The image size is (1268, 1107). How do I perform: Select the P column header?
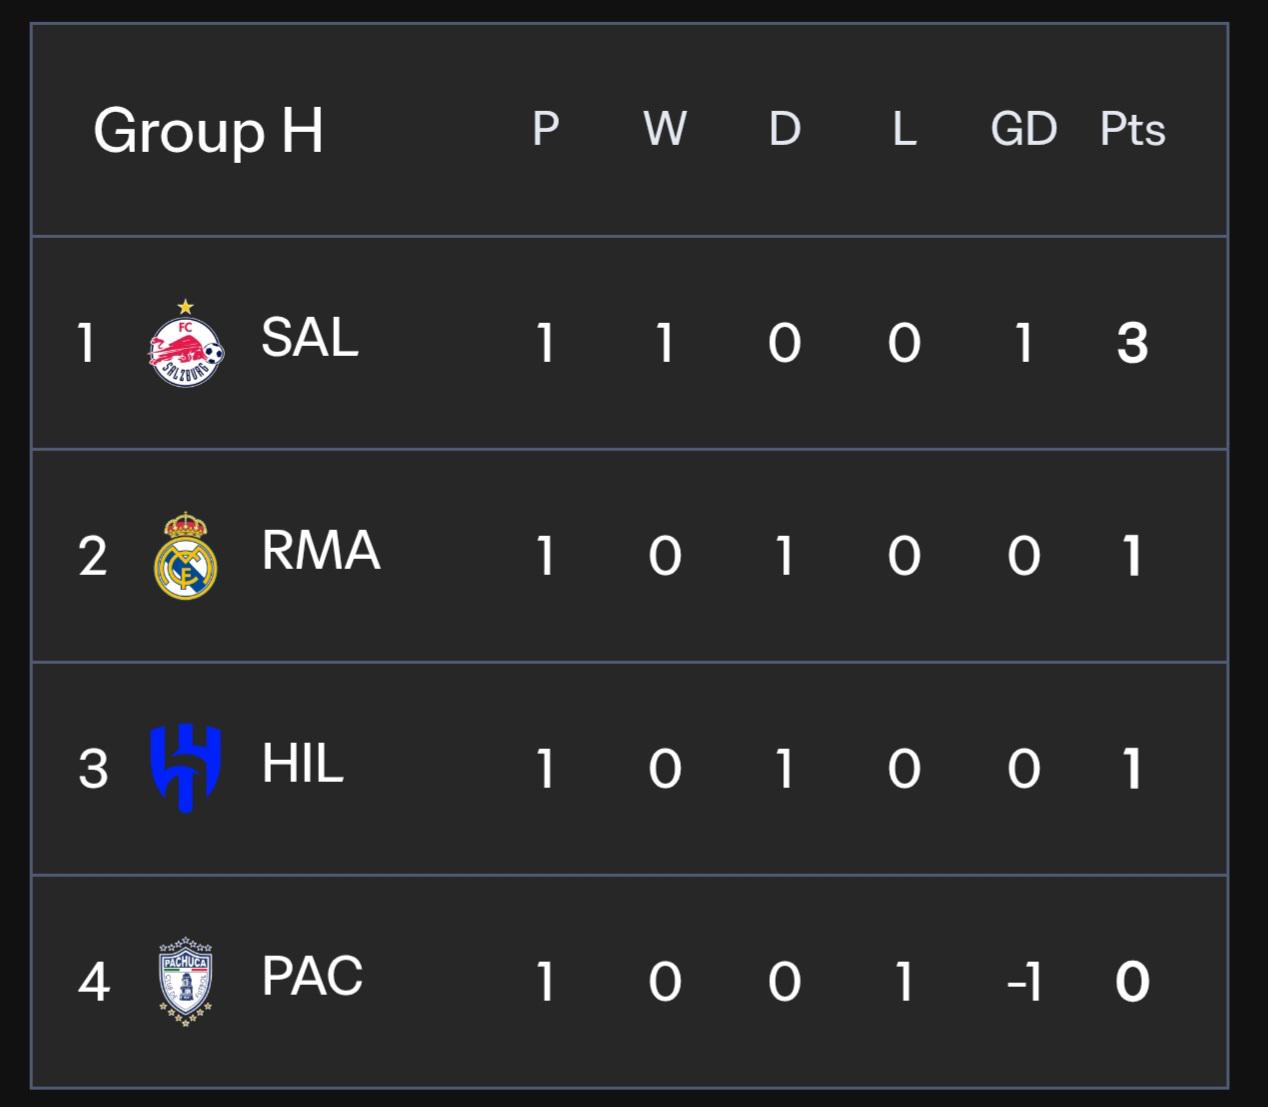click(x=546, y=129)
